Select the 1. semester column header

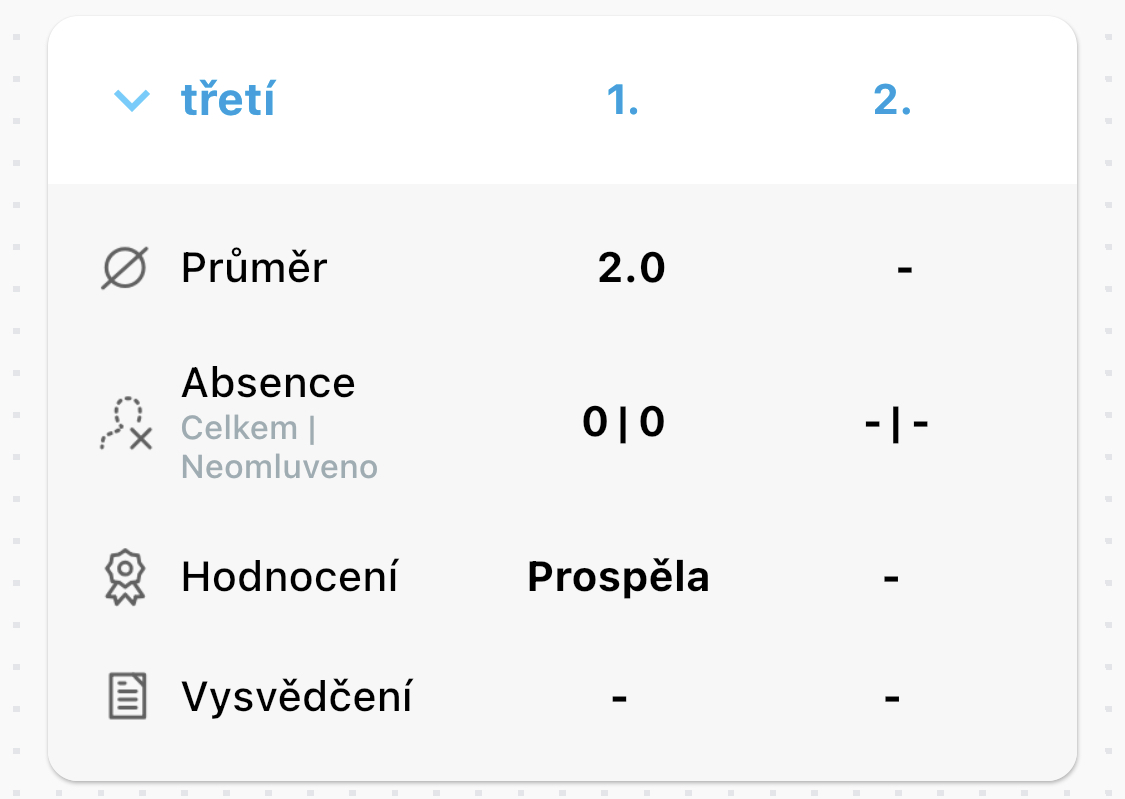pyautogui.click(x=622, y=99)
